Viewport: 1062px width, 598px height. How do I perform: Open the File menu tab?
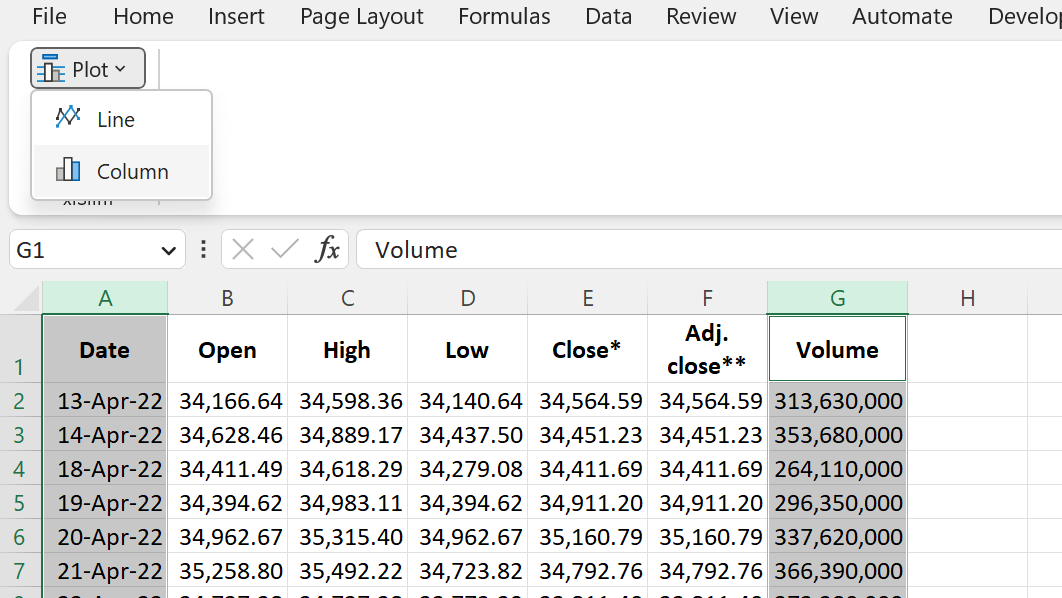click(49, 16)
